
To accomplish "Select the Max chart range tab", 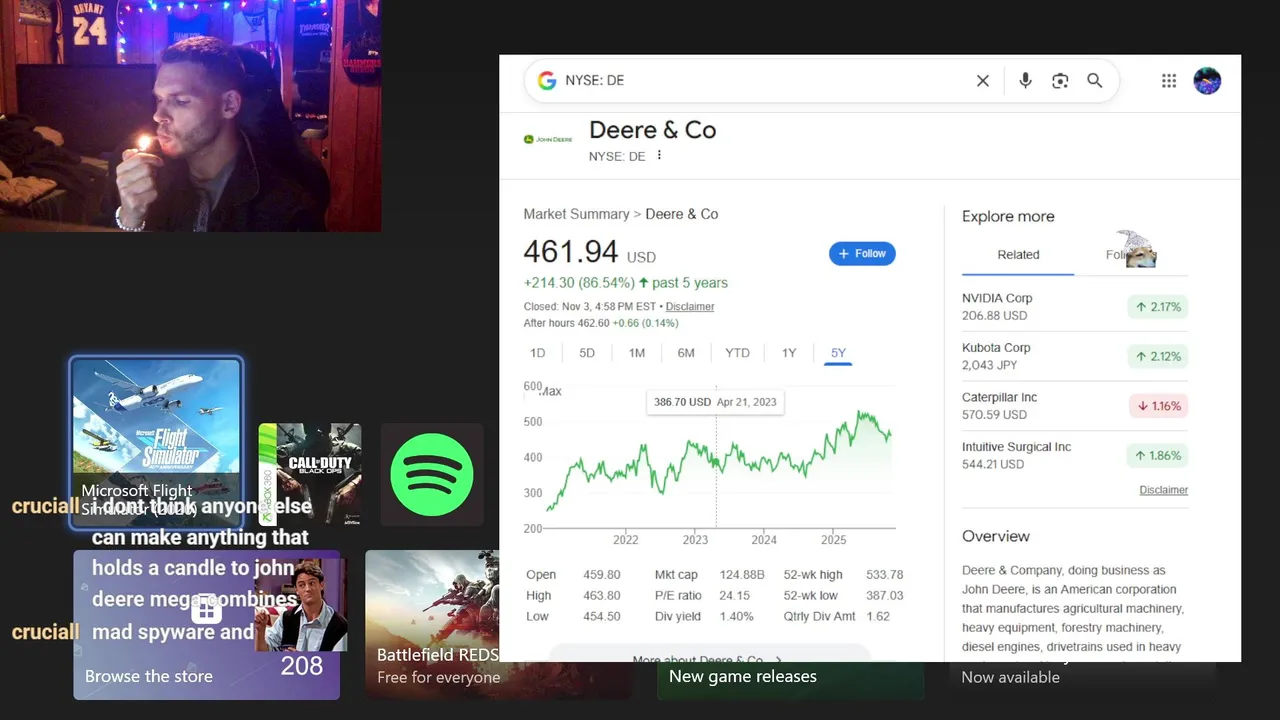I will (550, 391).
